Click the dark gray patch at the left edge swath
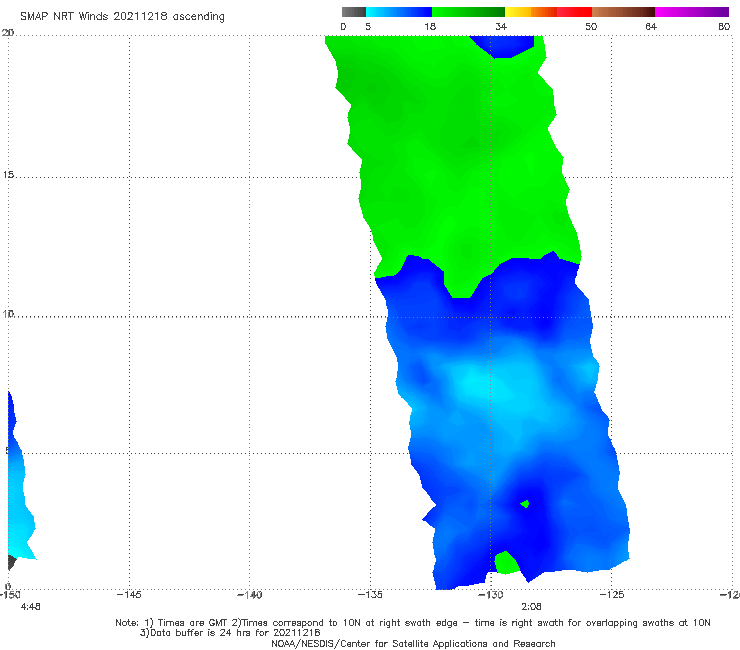Viewport: 740px width, 650px height. coord(12,562)
